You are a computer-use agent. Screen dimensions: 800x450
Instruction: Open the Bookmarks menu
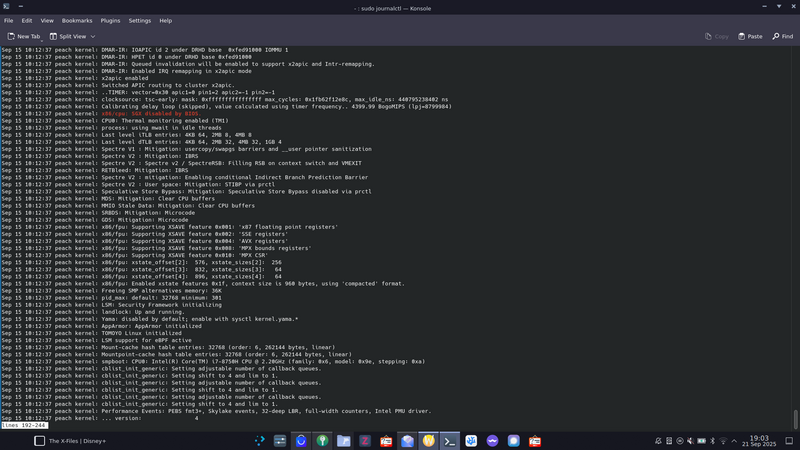click(77, 20)
